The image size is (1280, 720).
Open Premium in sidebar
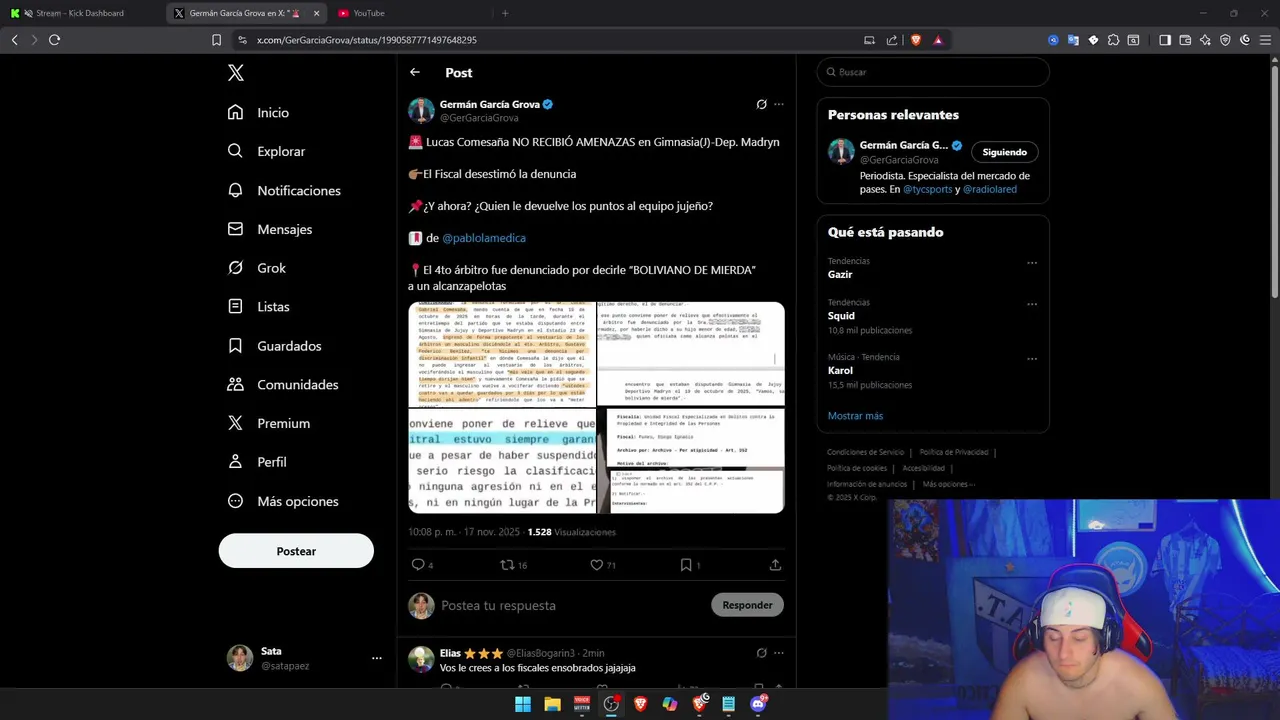coord(269,423)
